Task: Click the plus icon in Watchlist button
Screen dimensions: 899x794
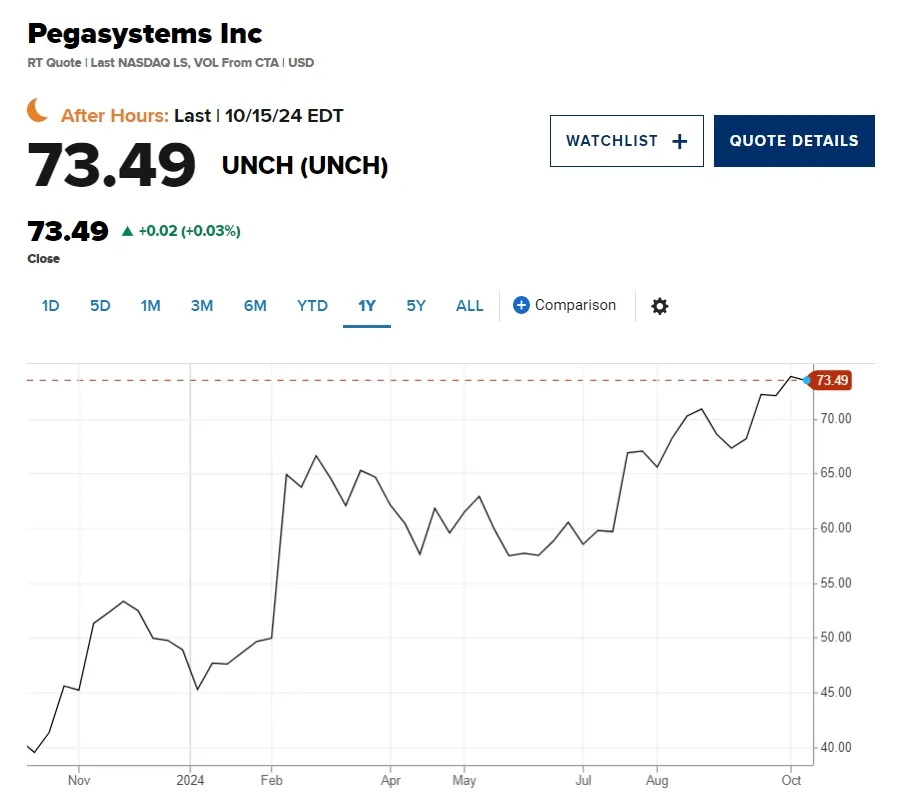Action: pos(680,141)
